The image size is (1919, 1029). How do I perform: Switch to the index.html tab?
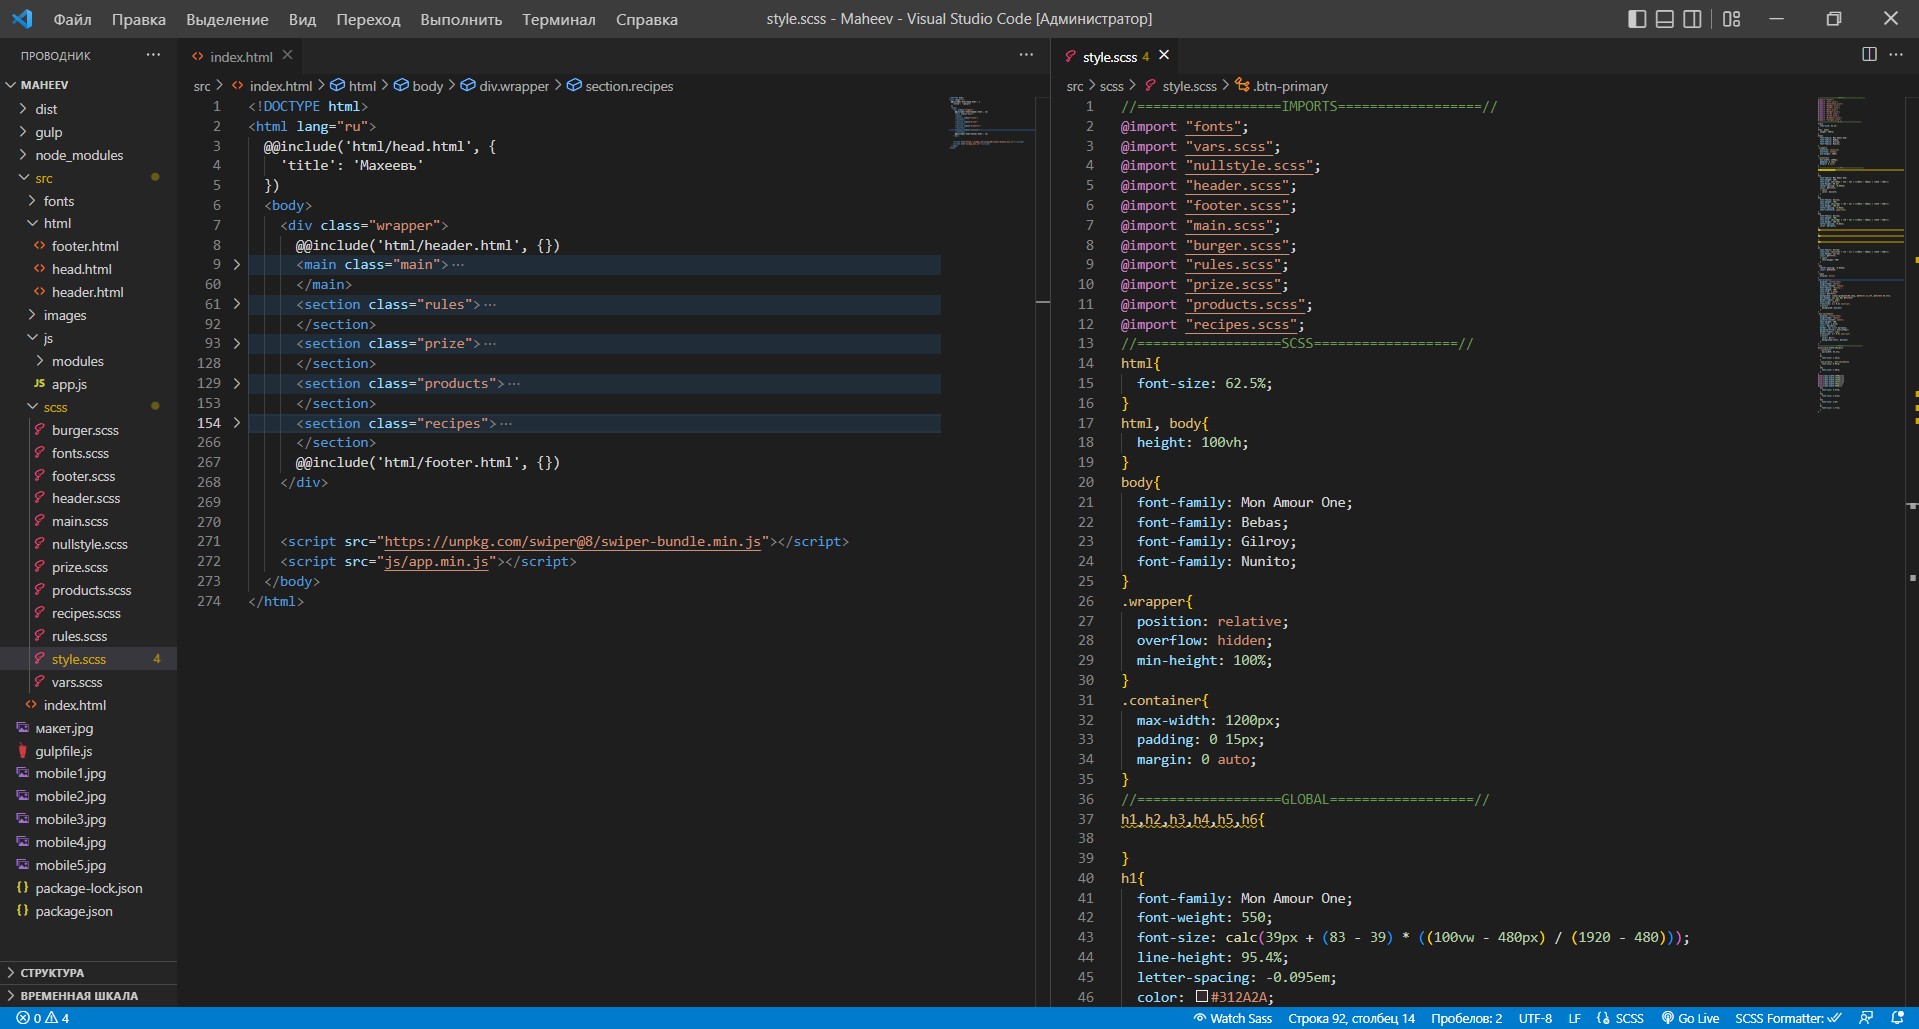240,57
